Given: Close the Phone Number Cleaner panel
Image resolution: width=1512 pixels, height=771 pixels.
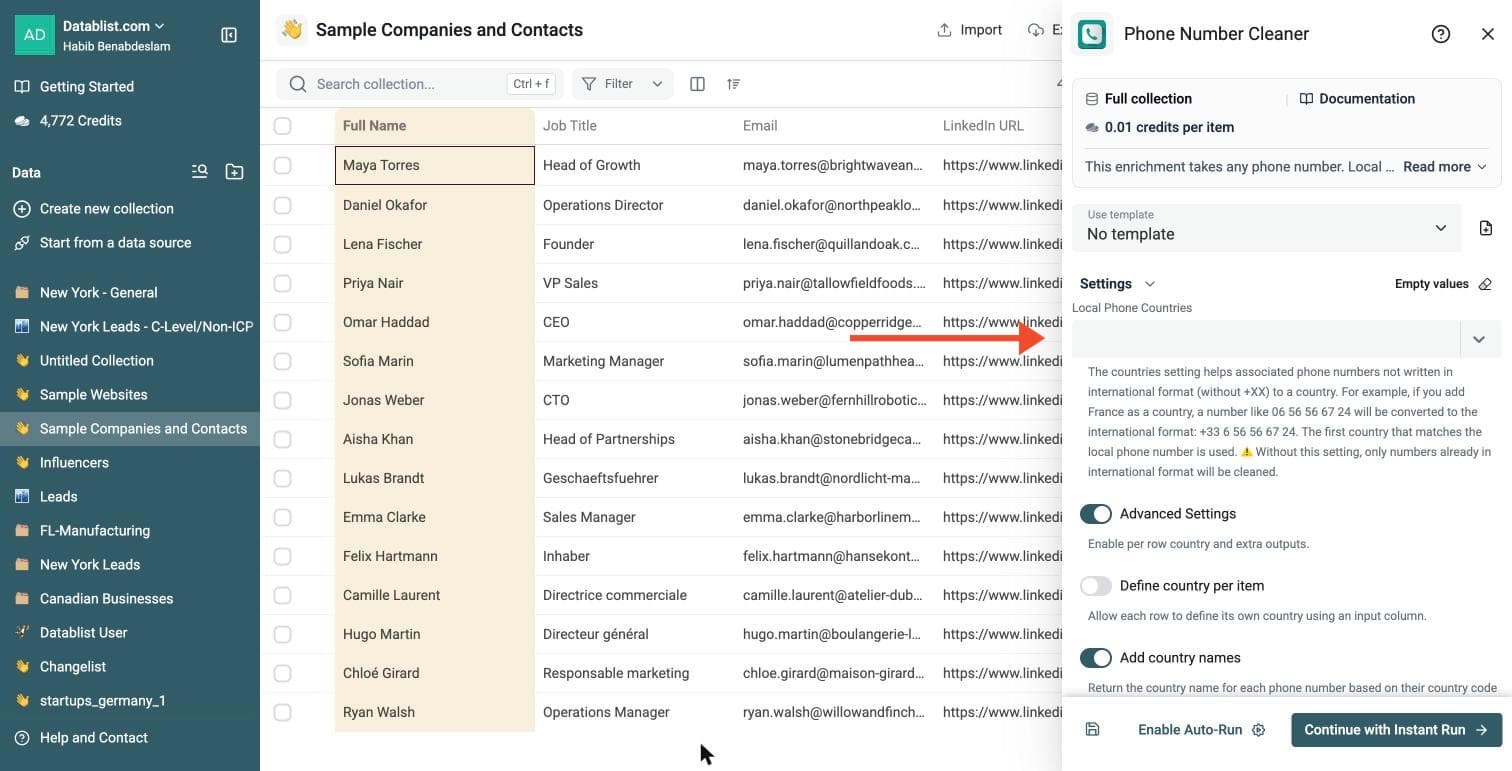Looking at the screenshot, I should point(1488,34).
